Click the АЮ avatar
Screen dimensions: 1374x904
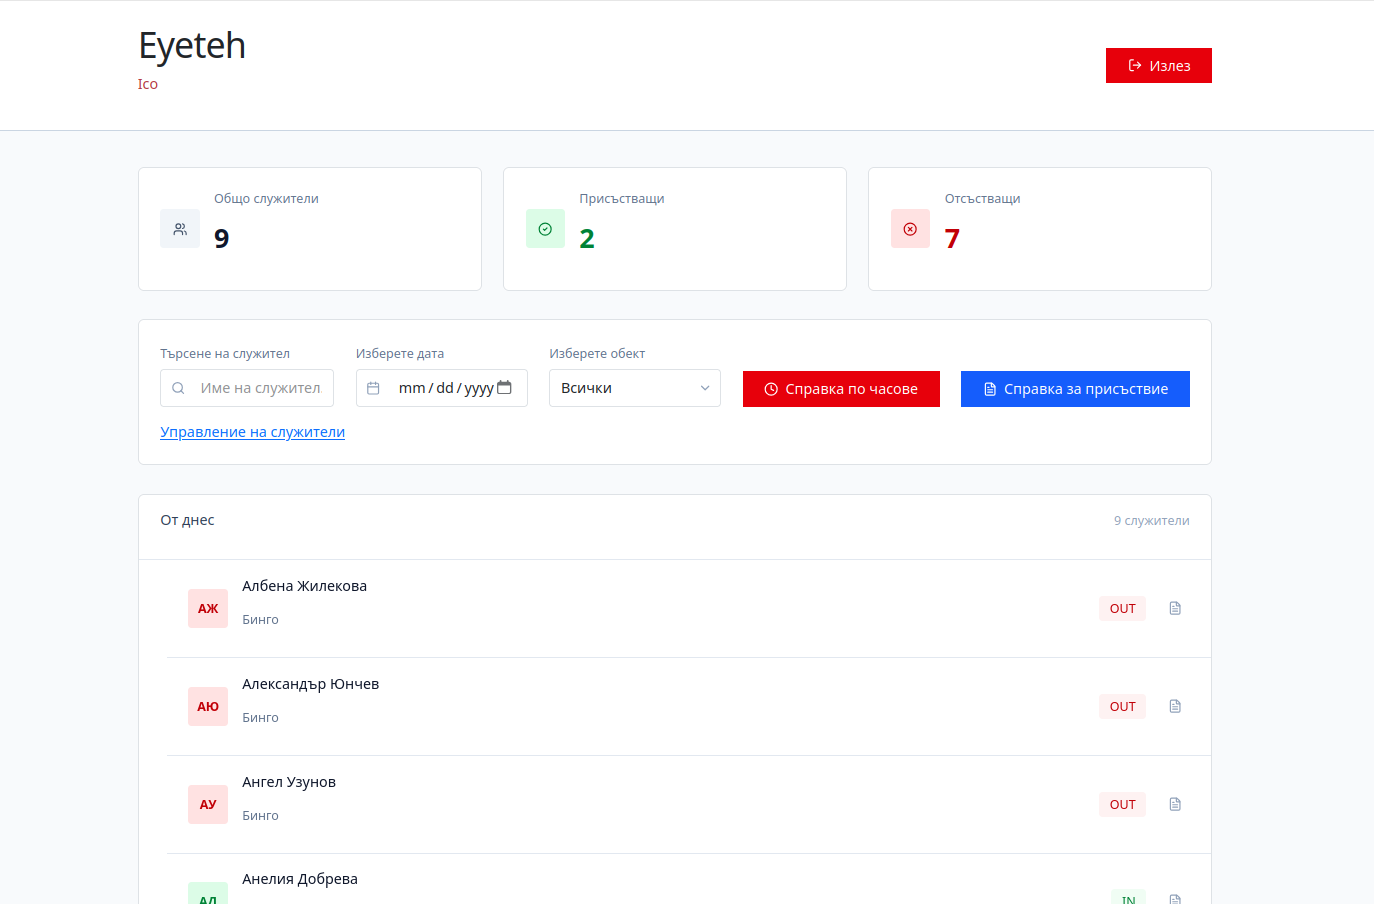pos(208,706)
